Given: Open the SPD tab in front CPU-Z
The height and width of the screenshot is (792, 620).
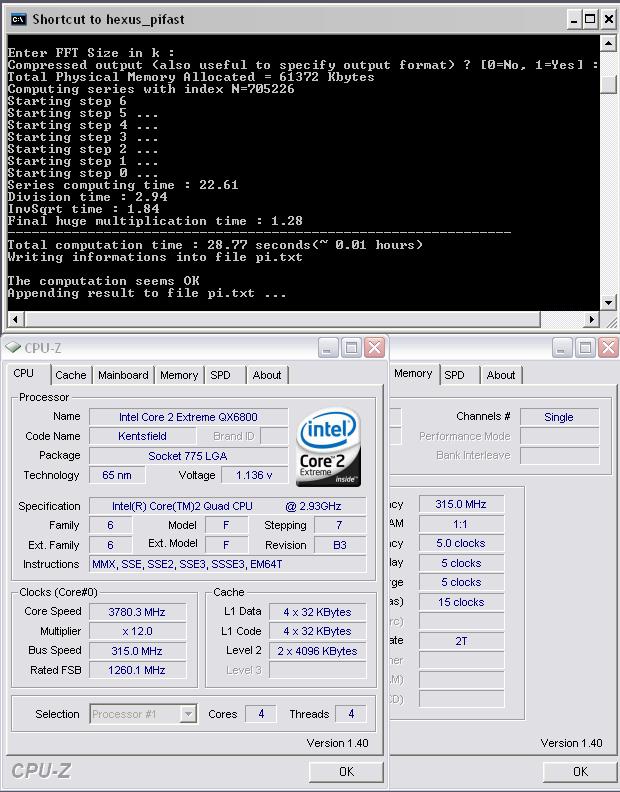Looking at the screenshot, I should (x=220, y=375).
